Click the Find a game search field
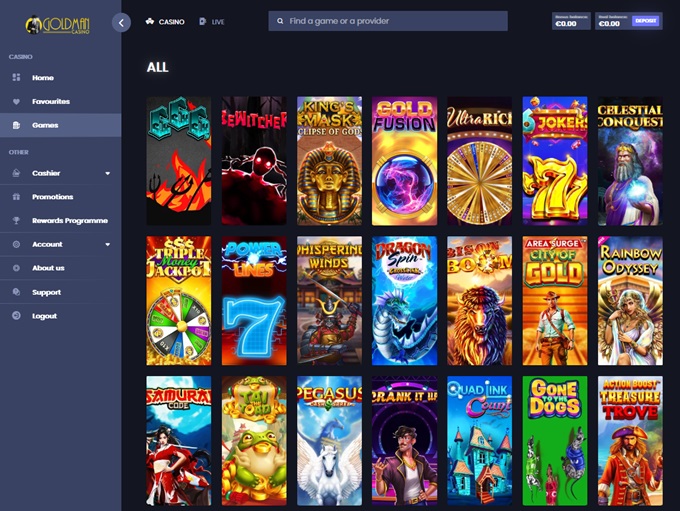Screen dimensions: 680x511 [388, 21]
